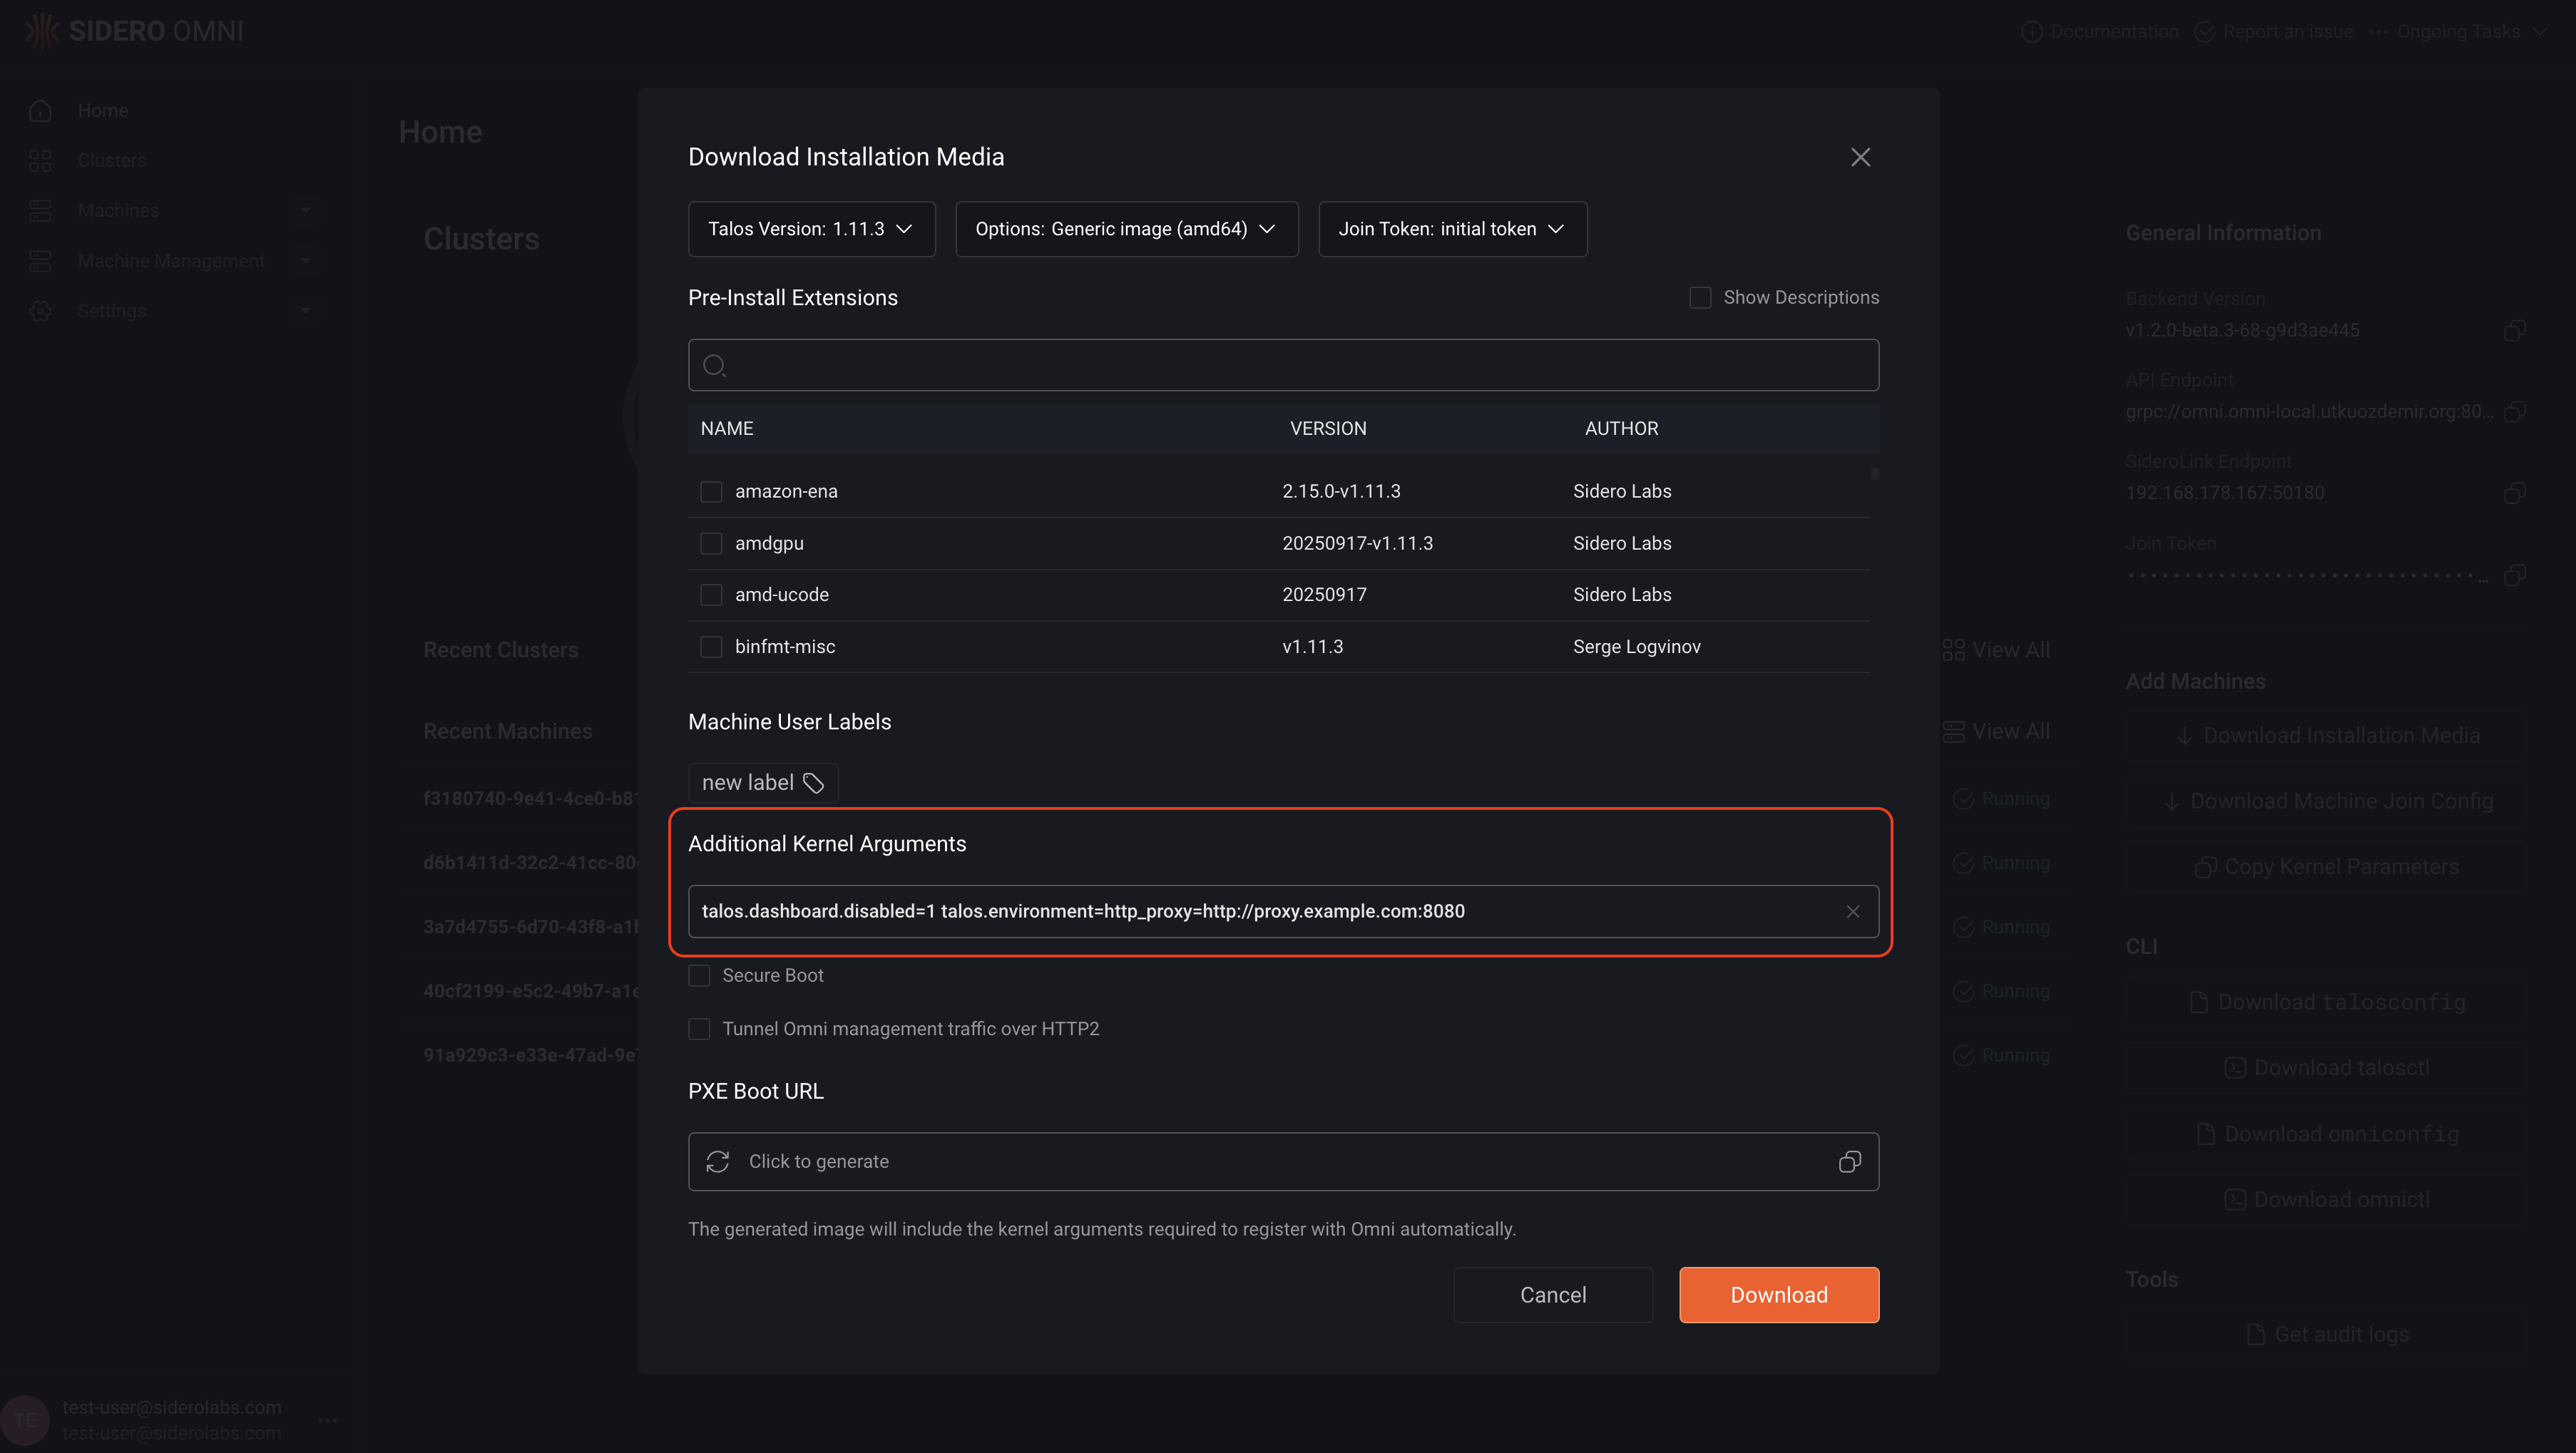
Task: Open the Options image dropdown
Action: coord(1126,229)
